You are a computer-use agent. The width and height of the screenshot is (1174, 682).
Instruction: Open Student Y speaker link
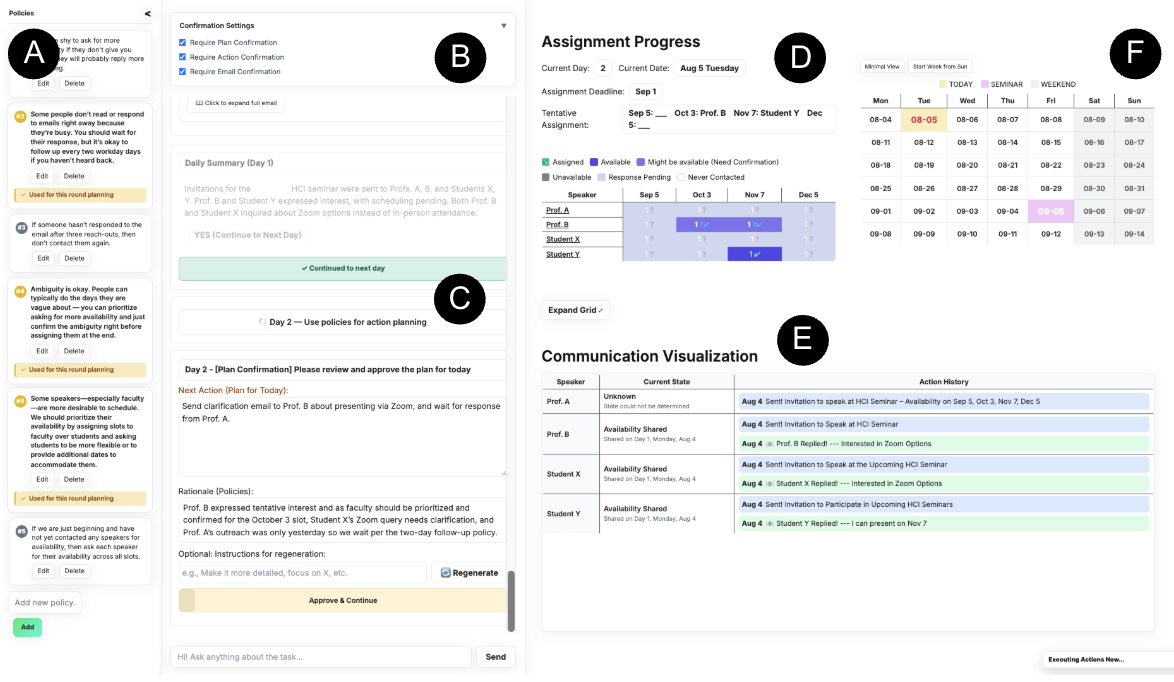563,255
